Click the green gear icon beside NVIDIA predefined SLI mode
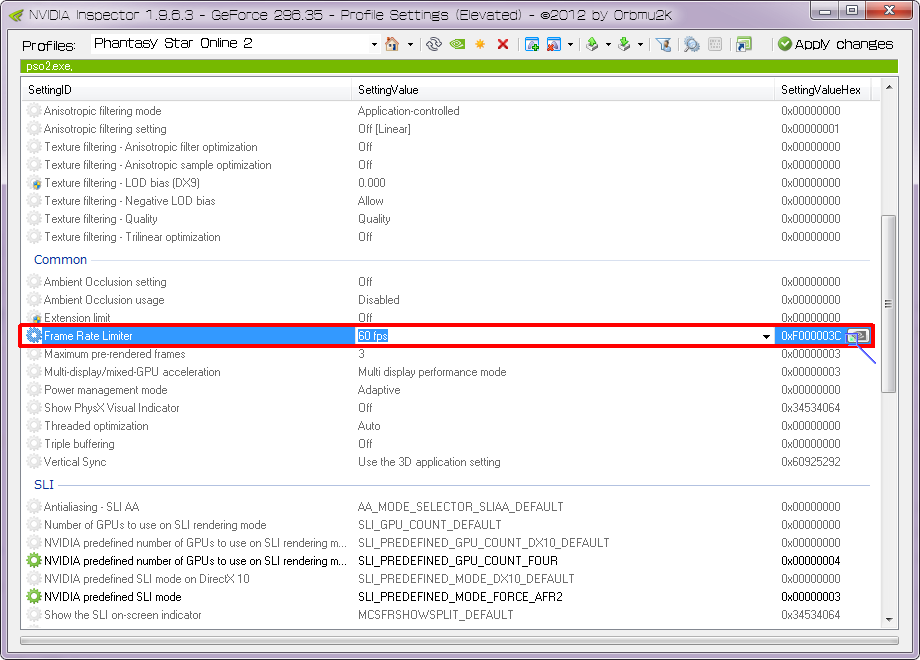920x660 pixels. [x=34, y=597]
